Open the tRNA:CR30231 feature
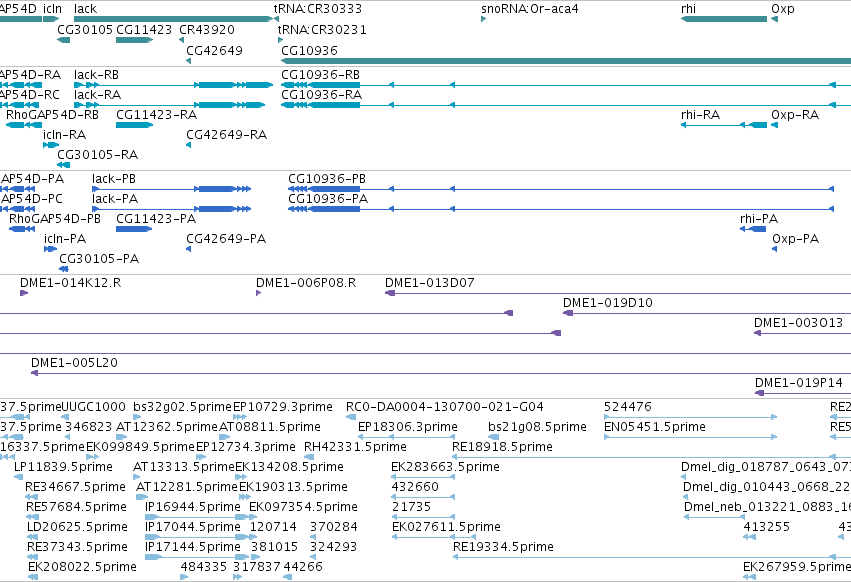The image size is (851, 582). (280, 40)
